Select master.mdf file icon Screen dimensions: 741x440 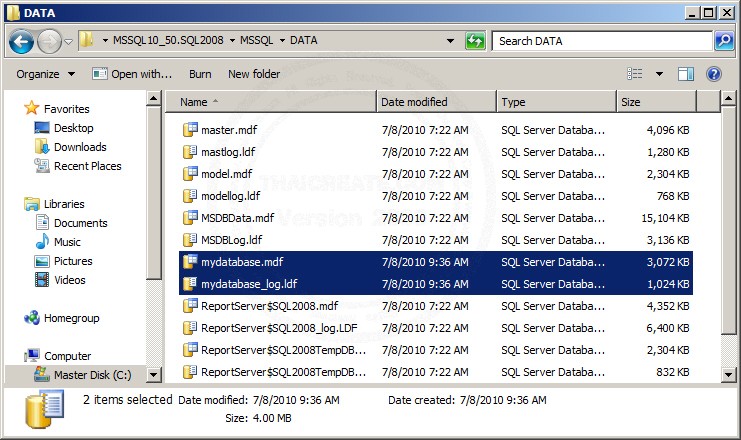(190, 129)
